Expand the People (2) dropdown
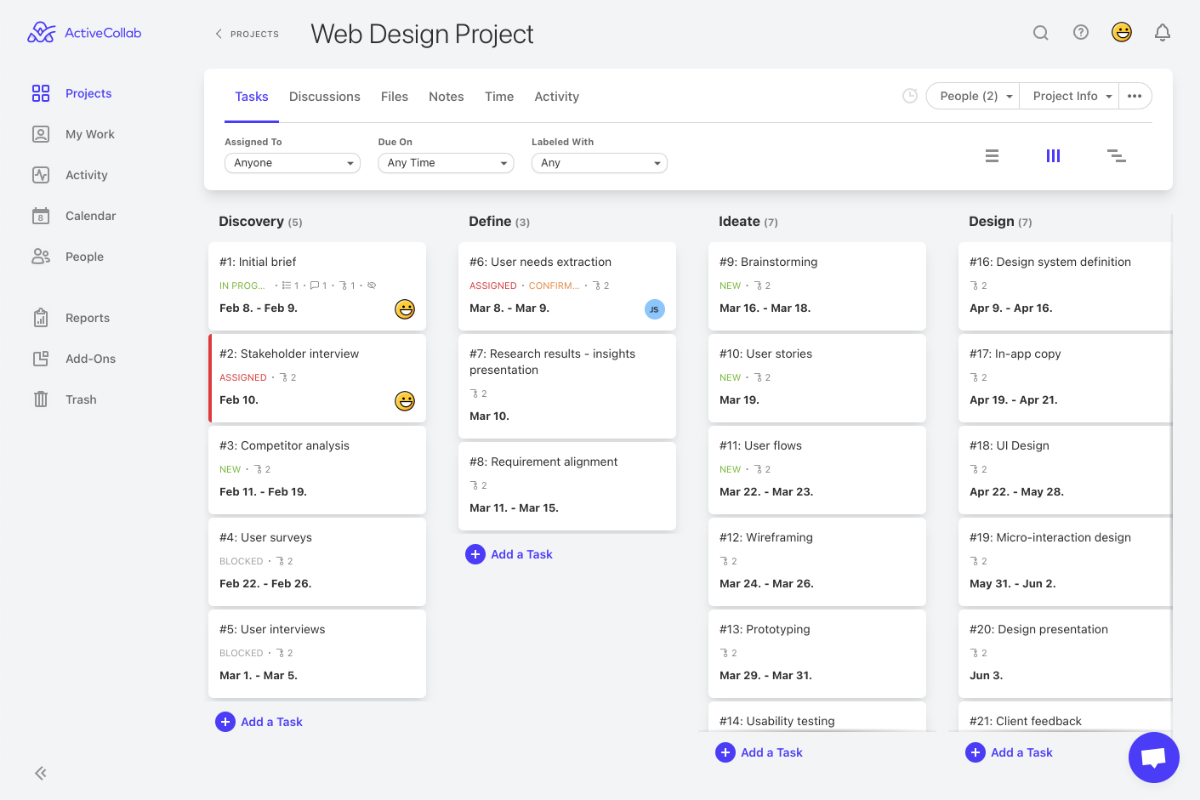 point(973,96)
